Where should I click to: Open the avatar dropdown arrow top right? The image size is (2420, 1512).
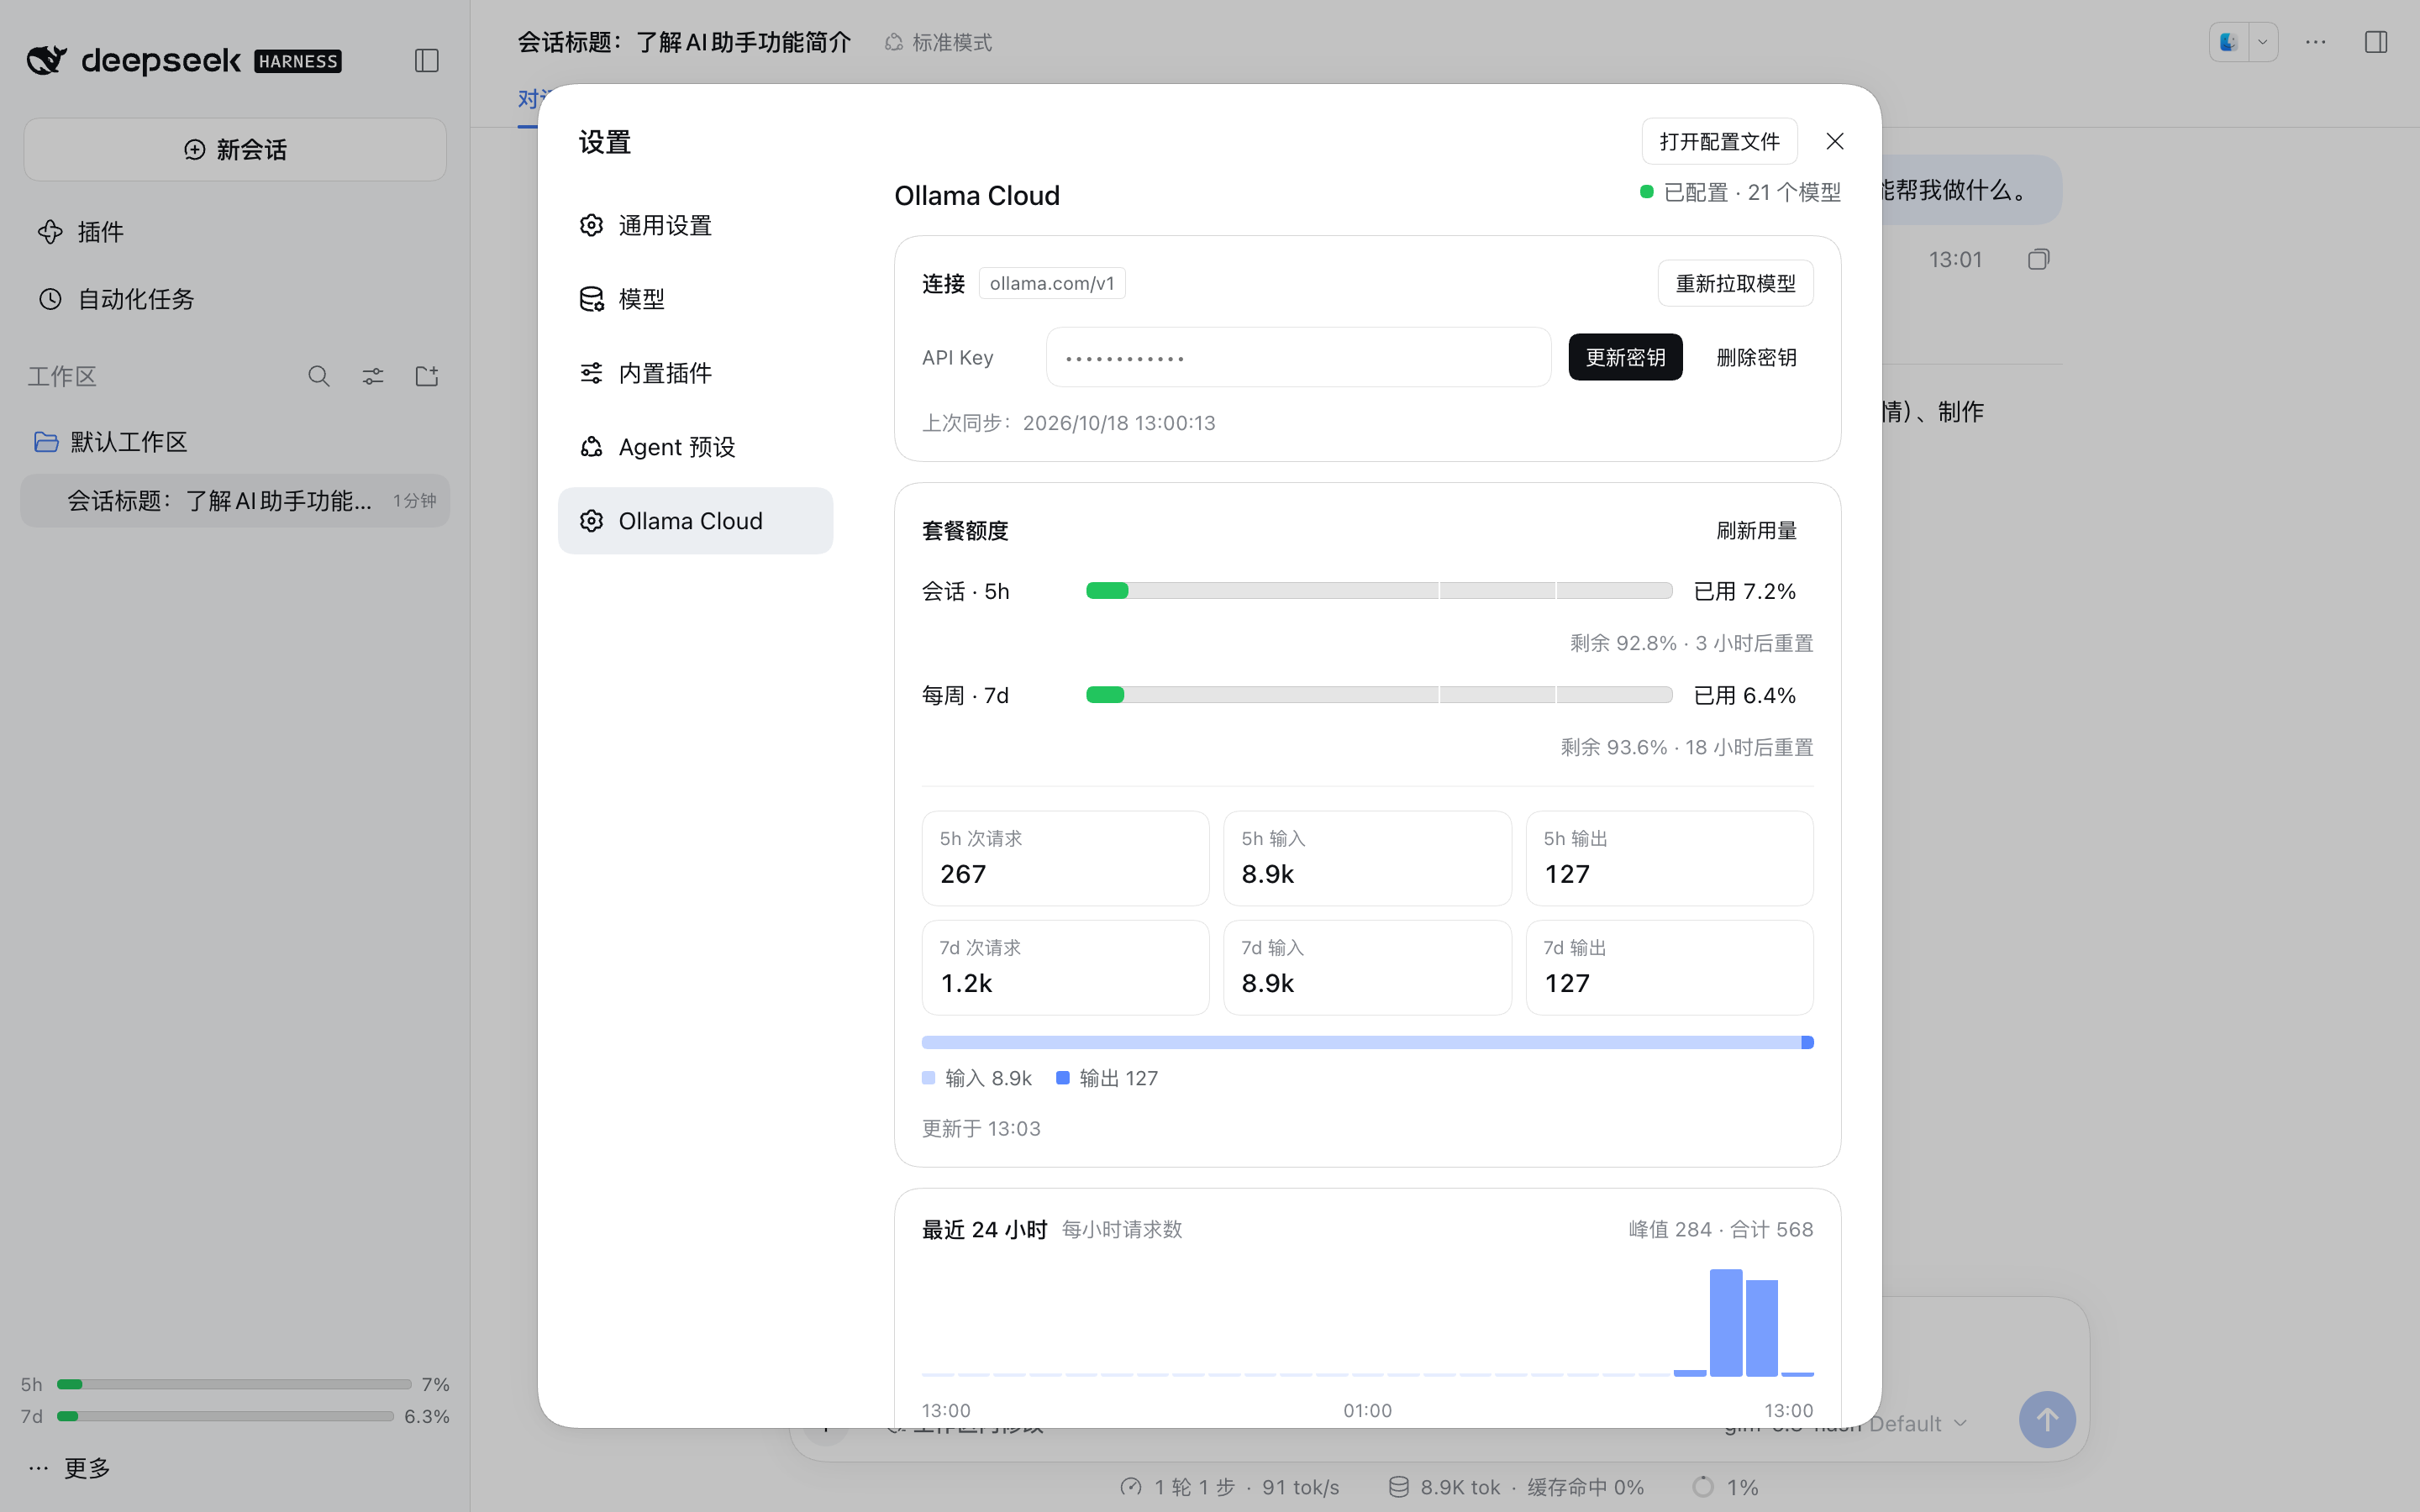click(2262, 42)
